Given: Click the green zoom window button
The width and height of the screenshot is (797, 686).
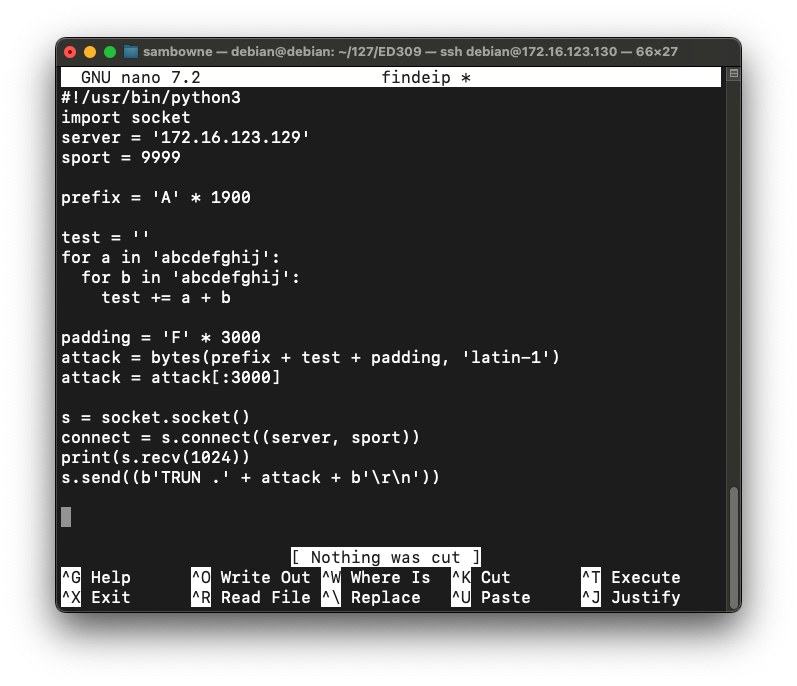Looking at the screenshot, I should click(110, 52).
